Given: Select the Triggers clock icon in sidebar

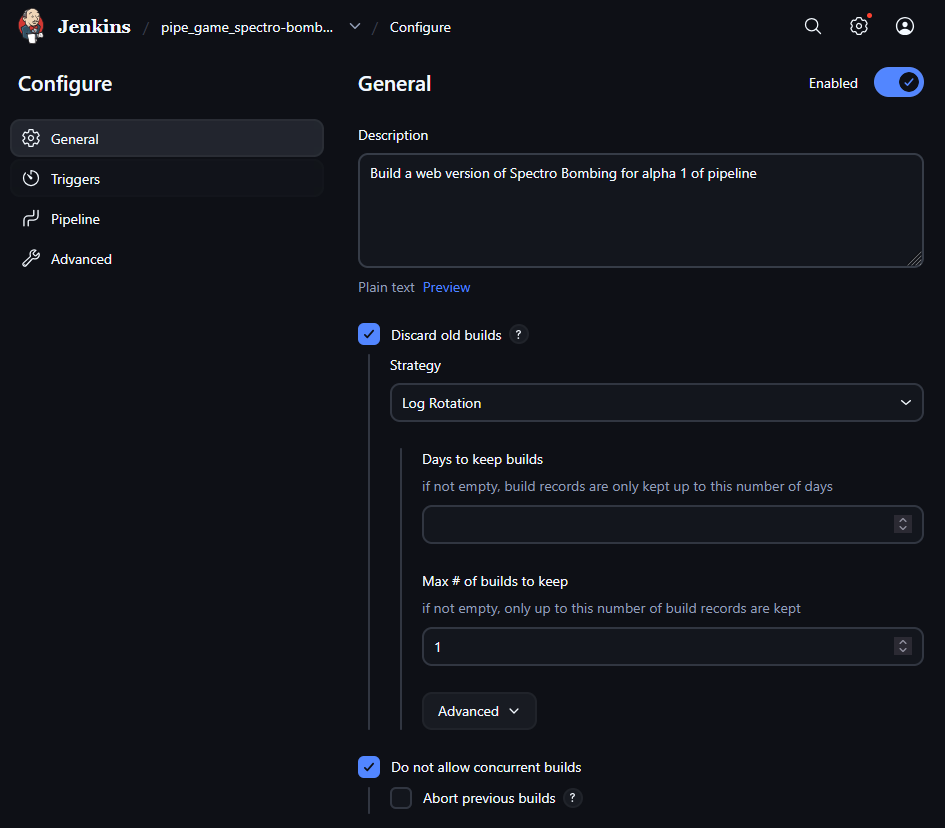Looking at the screenshot, I should (x=31, y=179).
